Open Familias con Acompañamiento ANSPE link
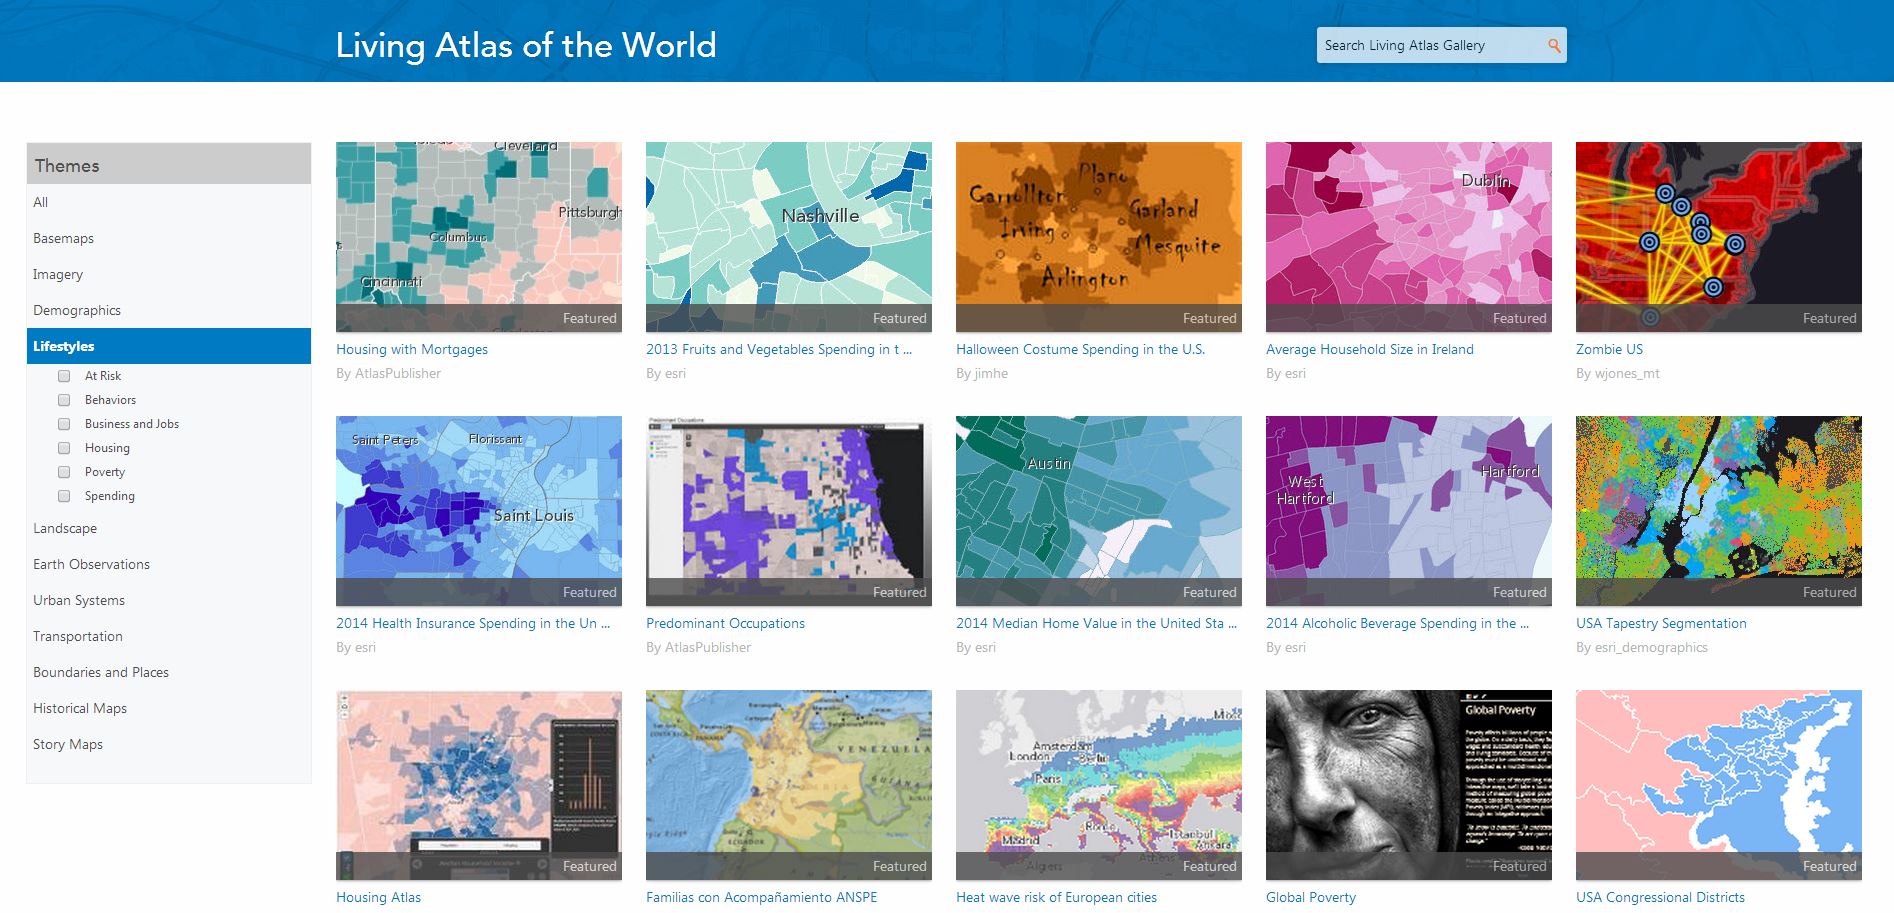 761,897
